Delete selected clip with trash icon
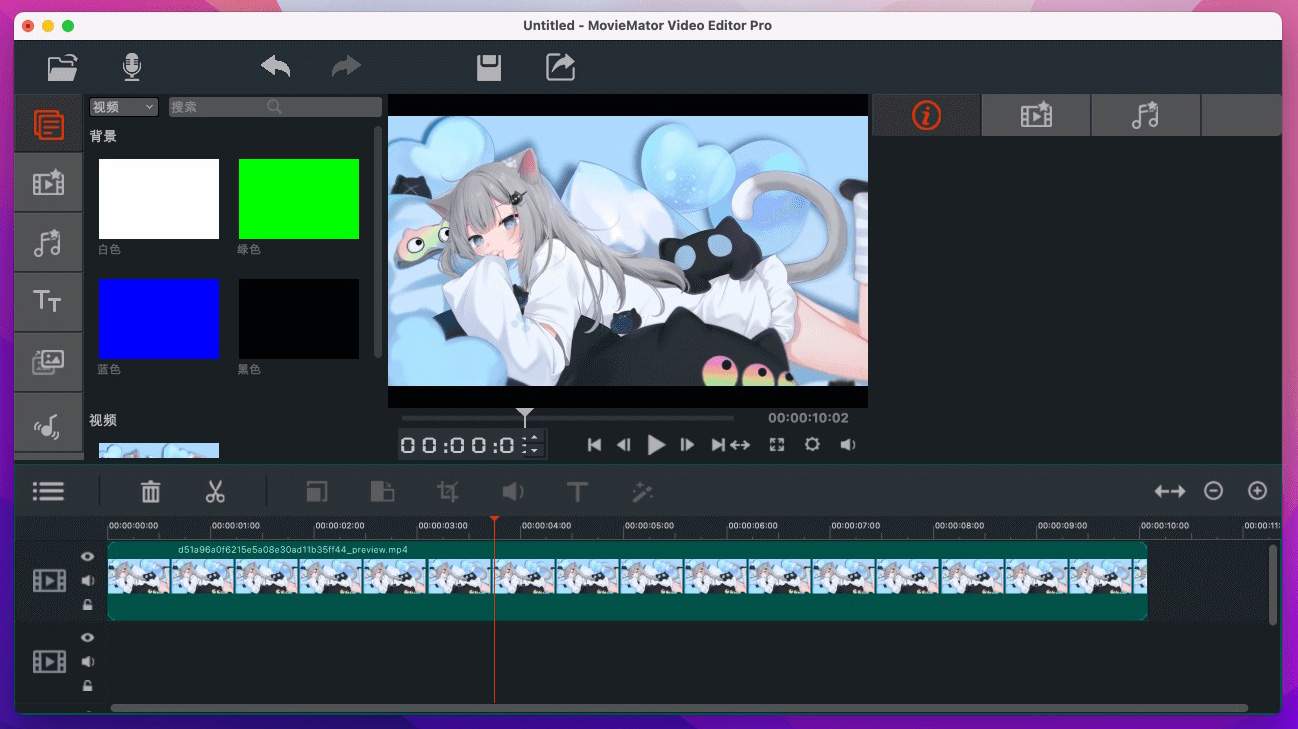Screen dimensions: 1298x729 point(150,491)
